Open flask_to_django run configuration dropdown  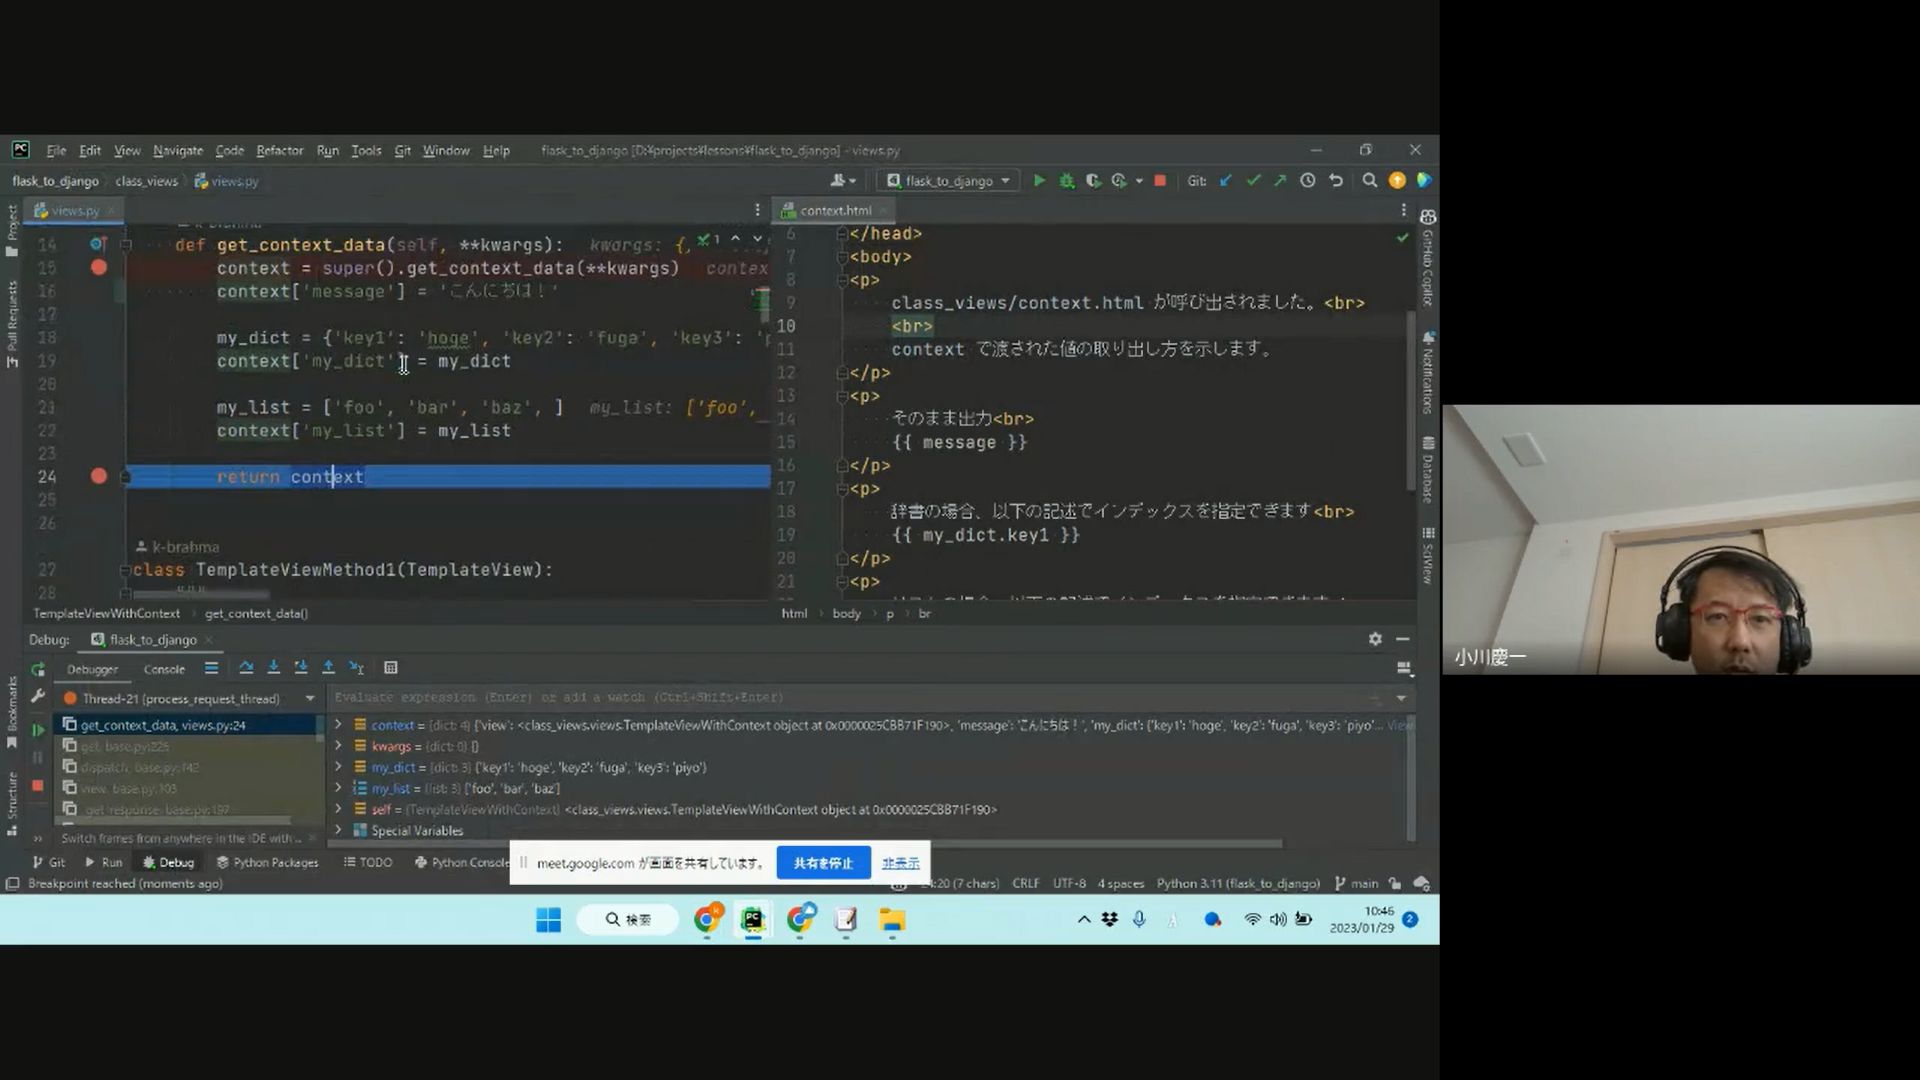[x=949, y=181]
